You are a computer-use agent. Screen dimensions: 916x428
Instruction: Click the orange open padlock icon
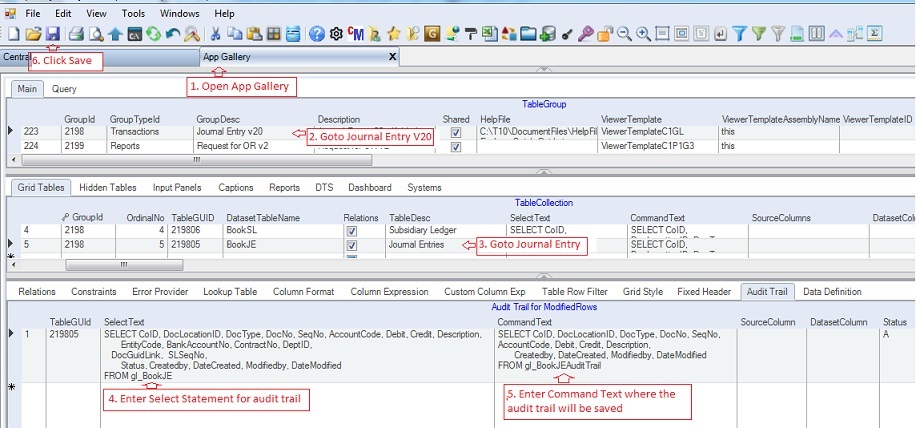click(605, 34)
